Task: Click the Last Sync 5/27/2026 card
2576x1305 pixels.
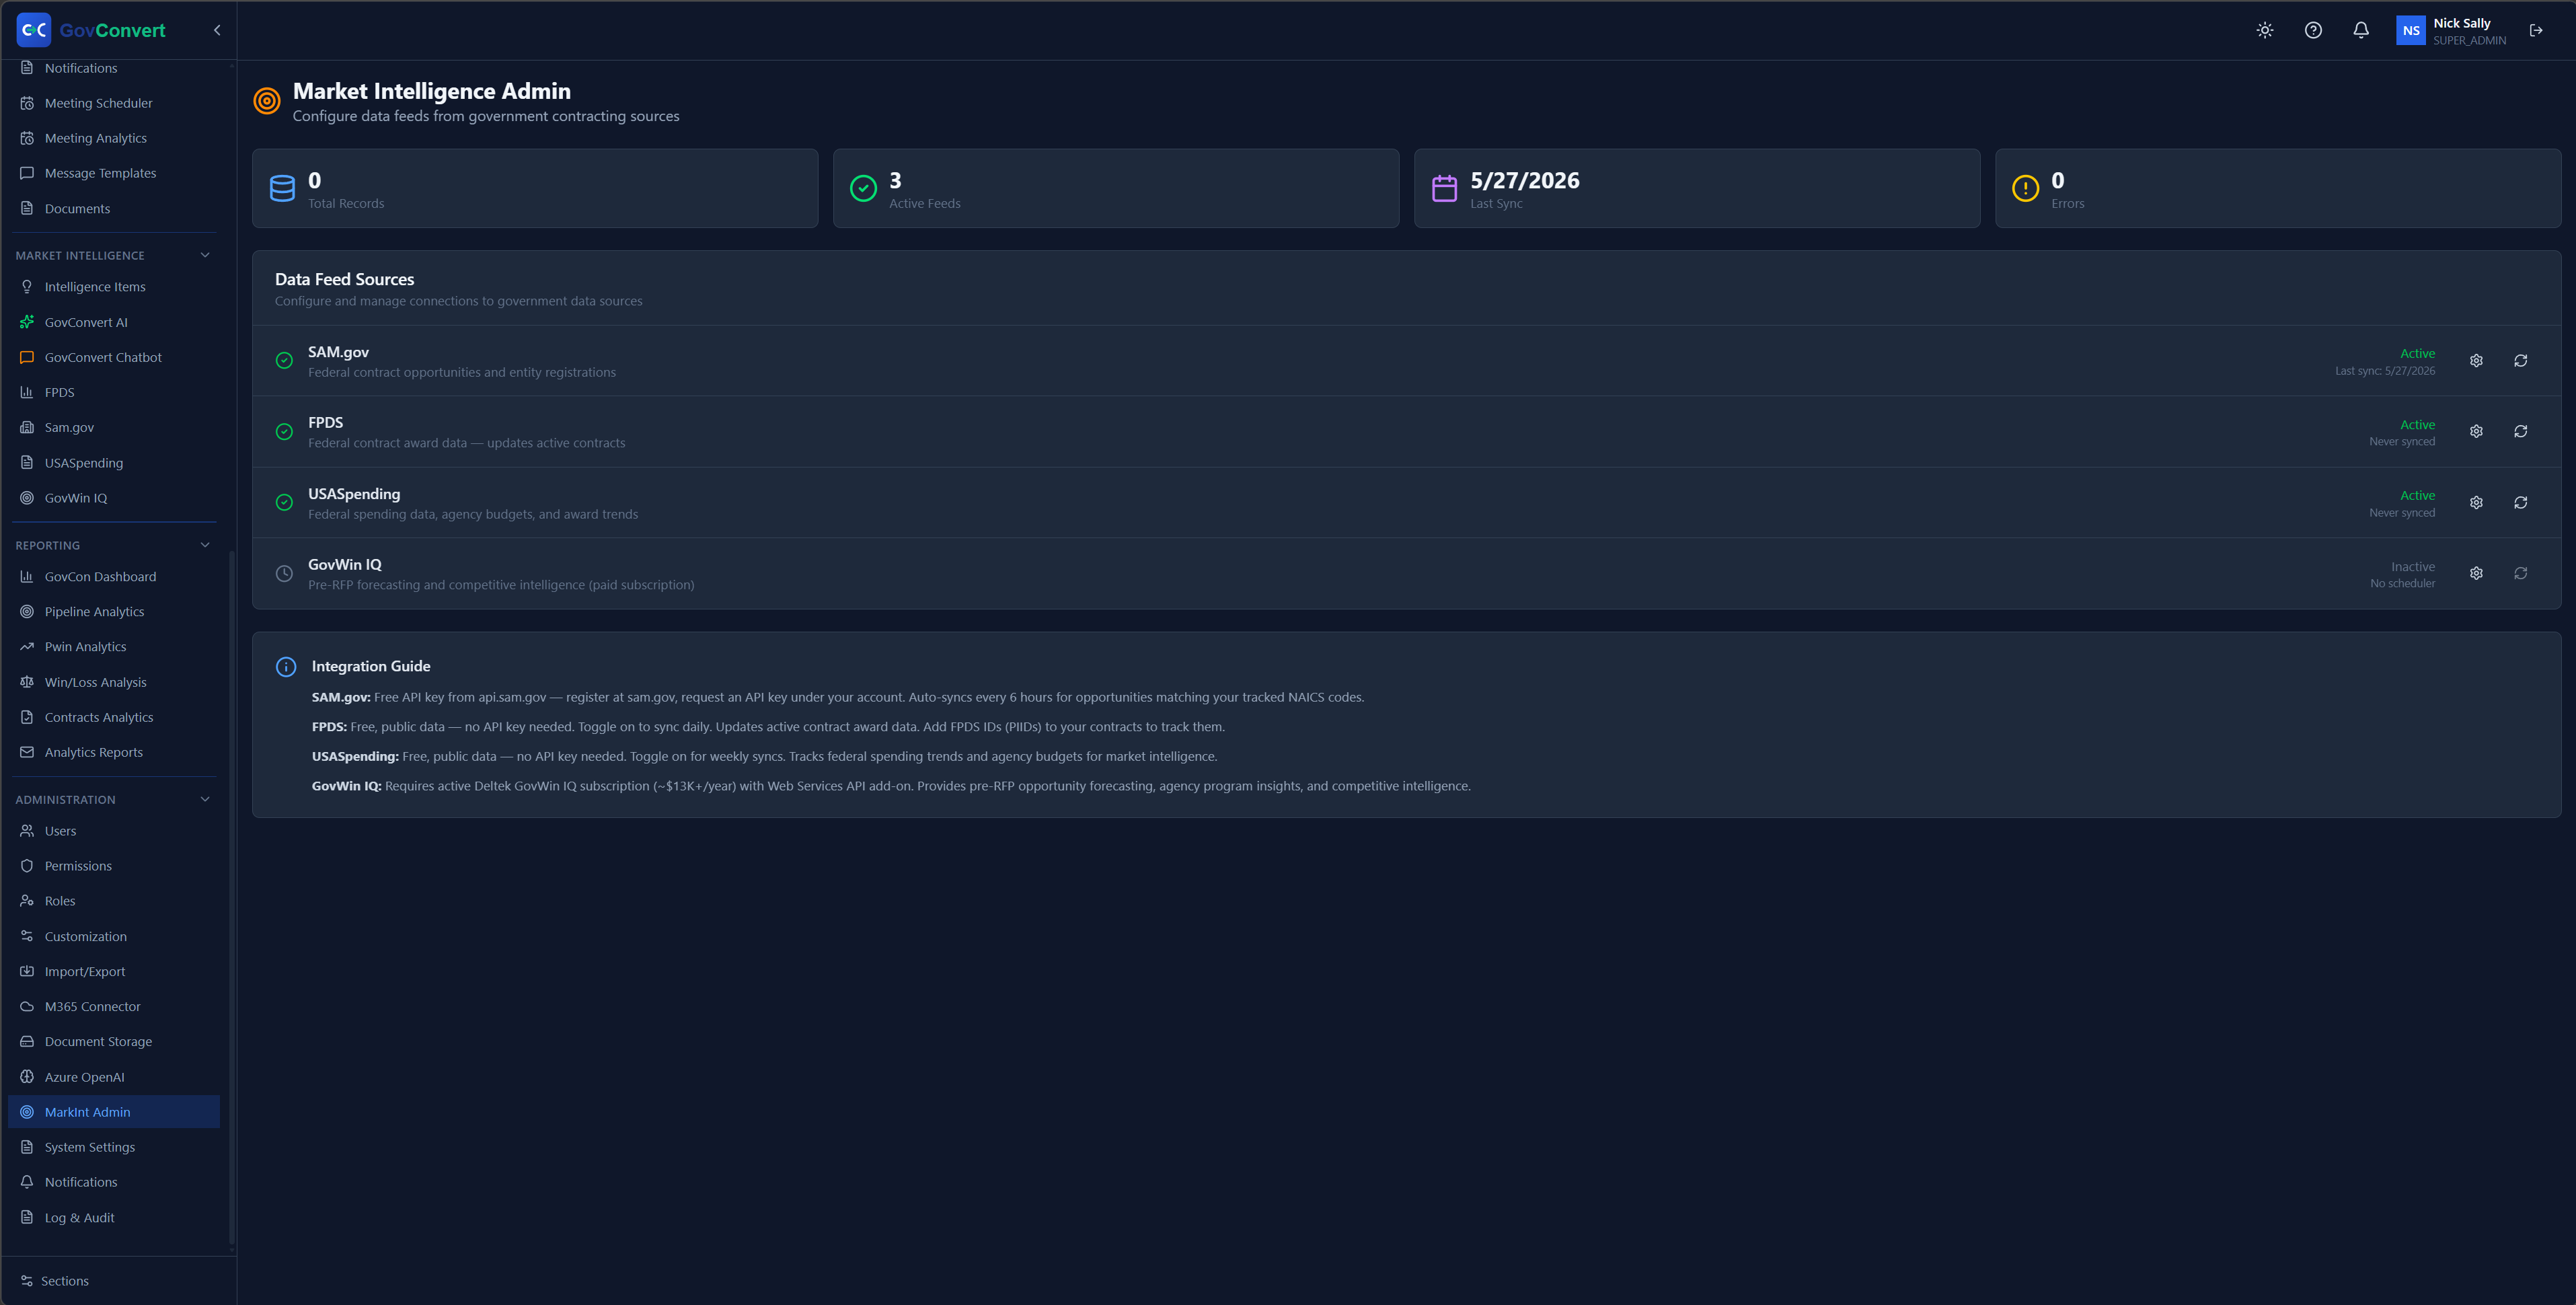Action: point(1697,189)
